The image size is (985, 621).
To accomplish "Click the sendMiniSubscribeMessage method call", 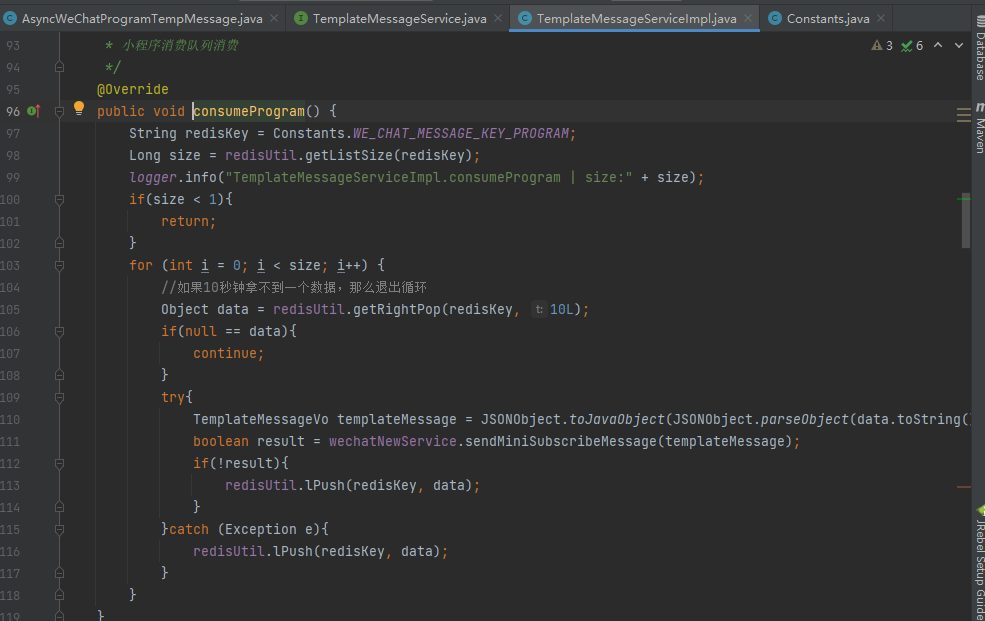I will point(560,441).
